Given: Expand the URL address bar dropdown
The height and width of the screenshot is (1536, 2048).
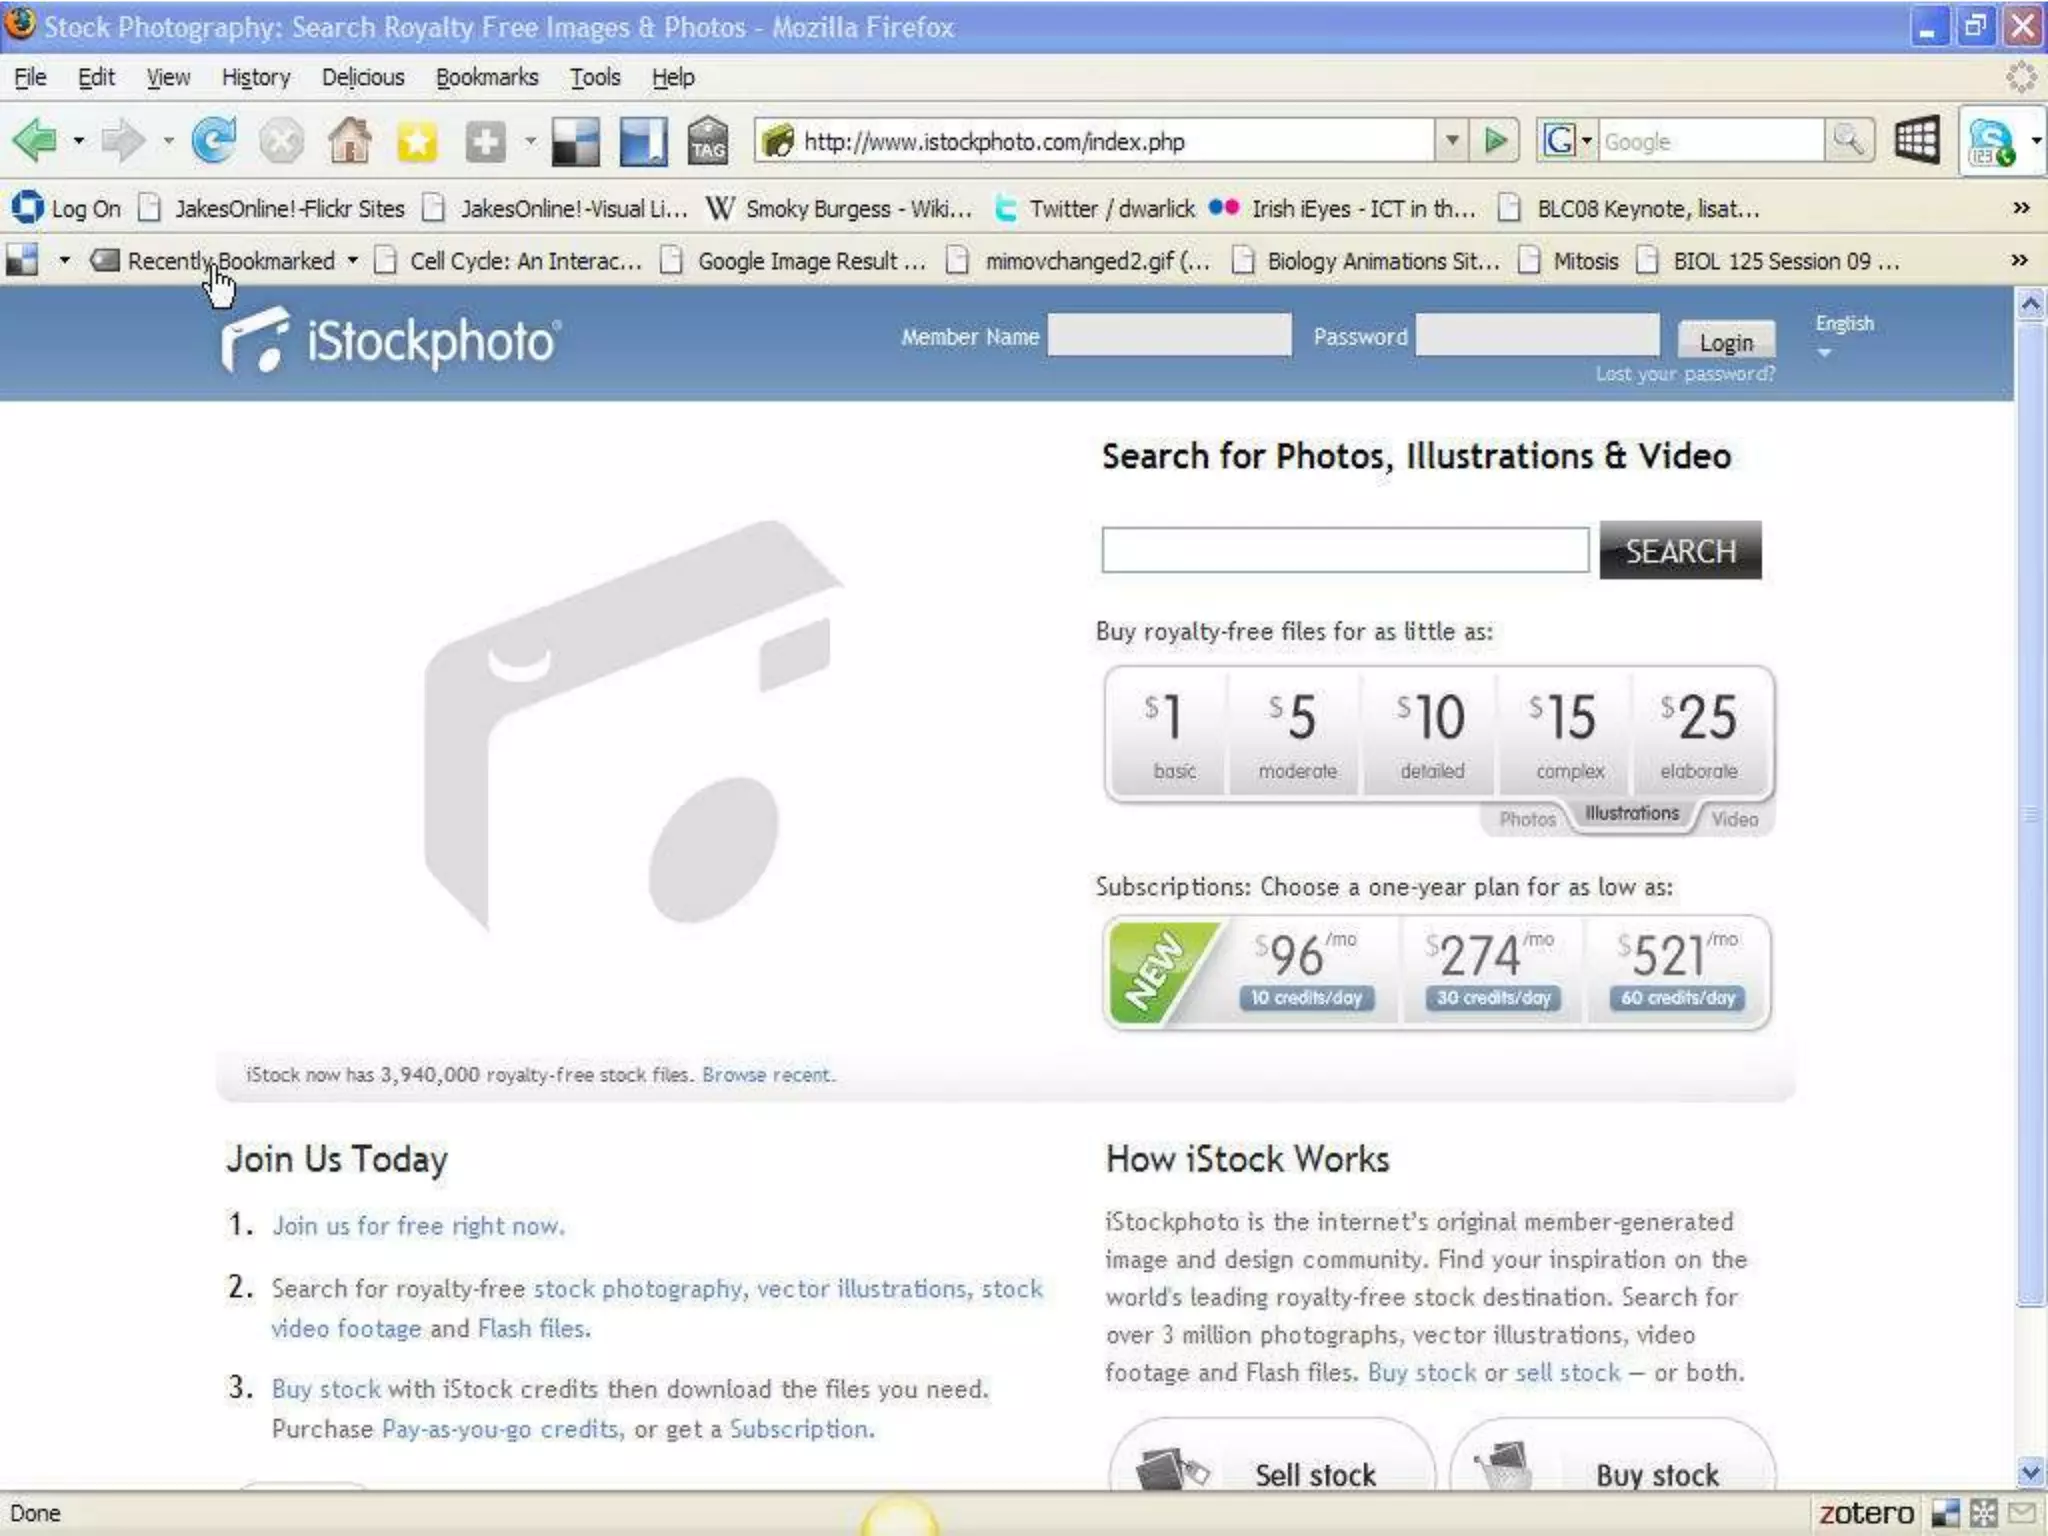Looking at the screenshot, I should (1451, 141).
